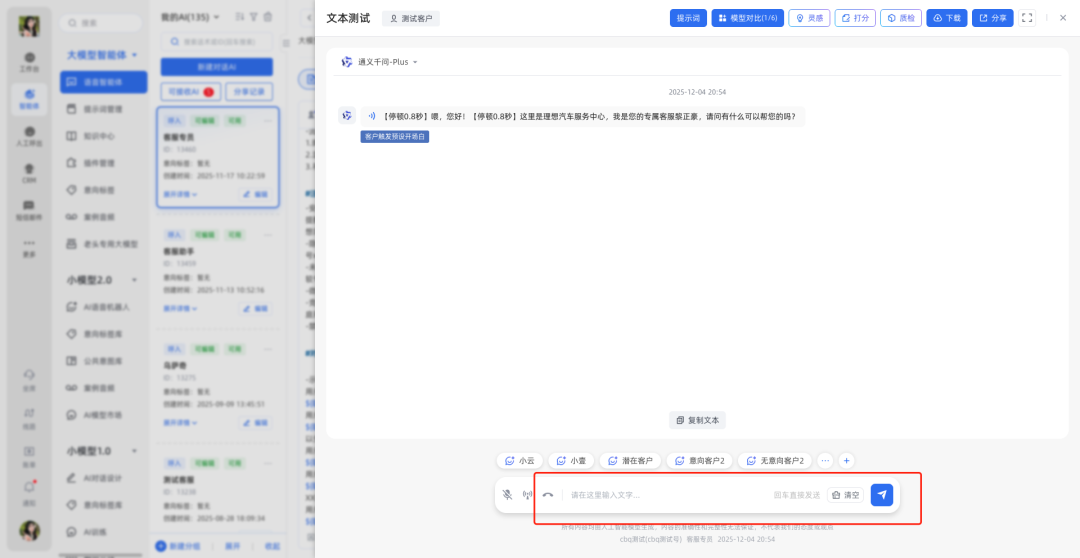Image resolution: width=1080 pixels, height=558 pixels.
Task: Toggle the voice broadcast signal icon
Action: 528,495
